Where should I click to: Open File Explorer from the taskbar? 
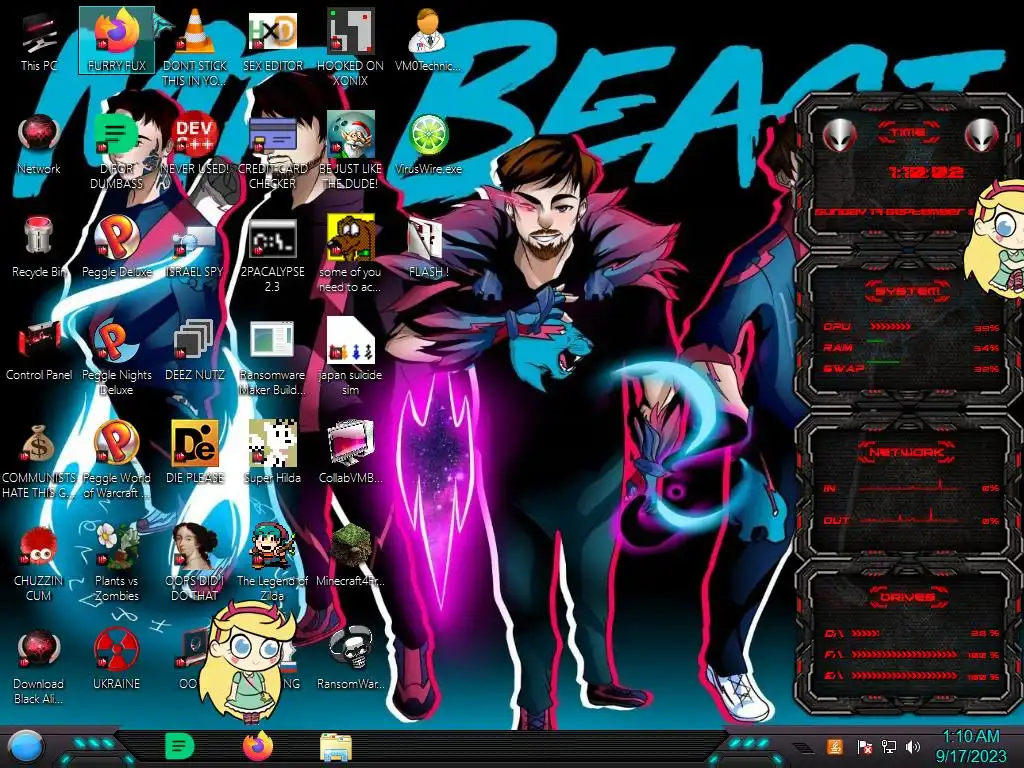[x=336, y=747]
